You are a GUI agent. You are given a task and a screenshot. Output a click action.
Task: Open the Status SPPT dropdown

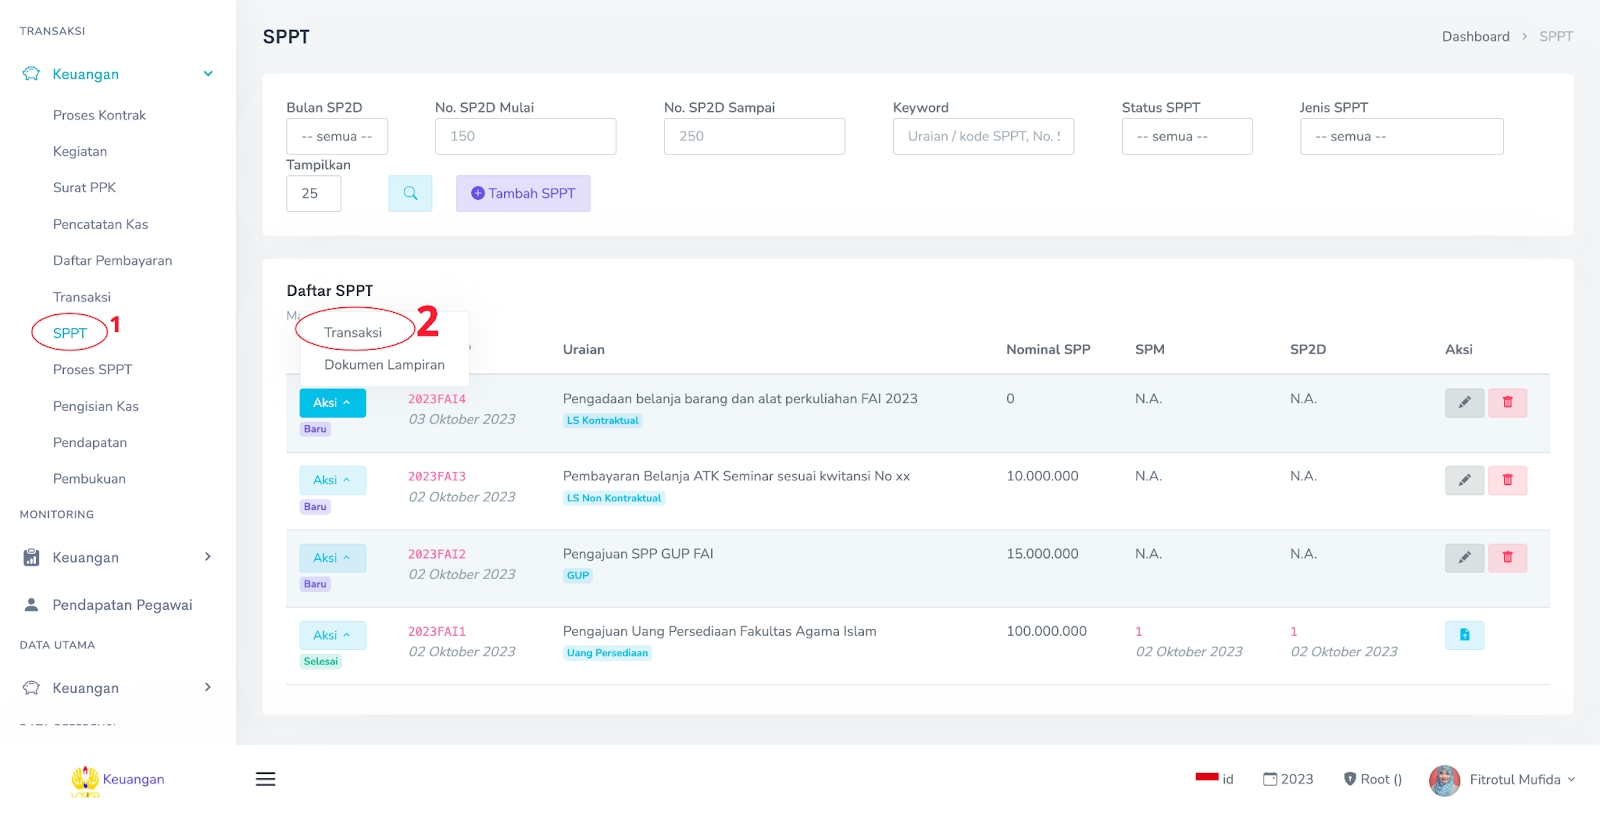click(1186, 137)
